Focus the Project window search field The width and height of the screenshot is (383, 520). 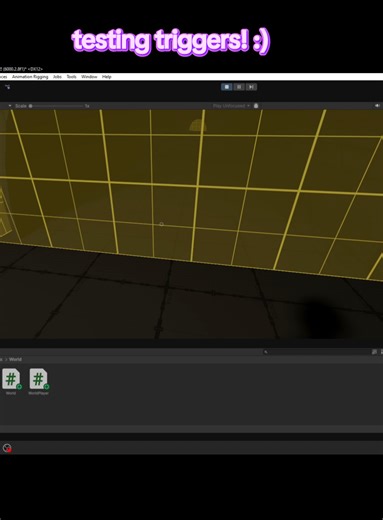[316, 352]
